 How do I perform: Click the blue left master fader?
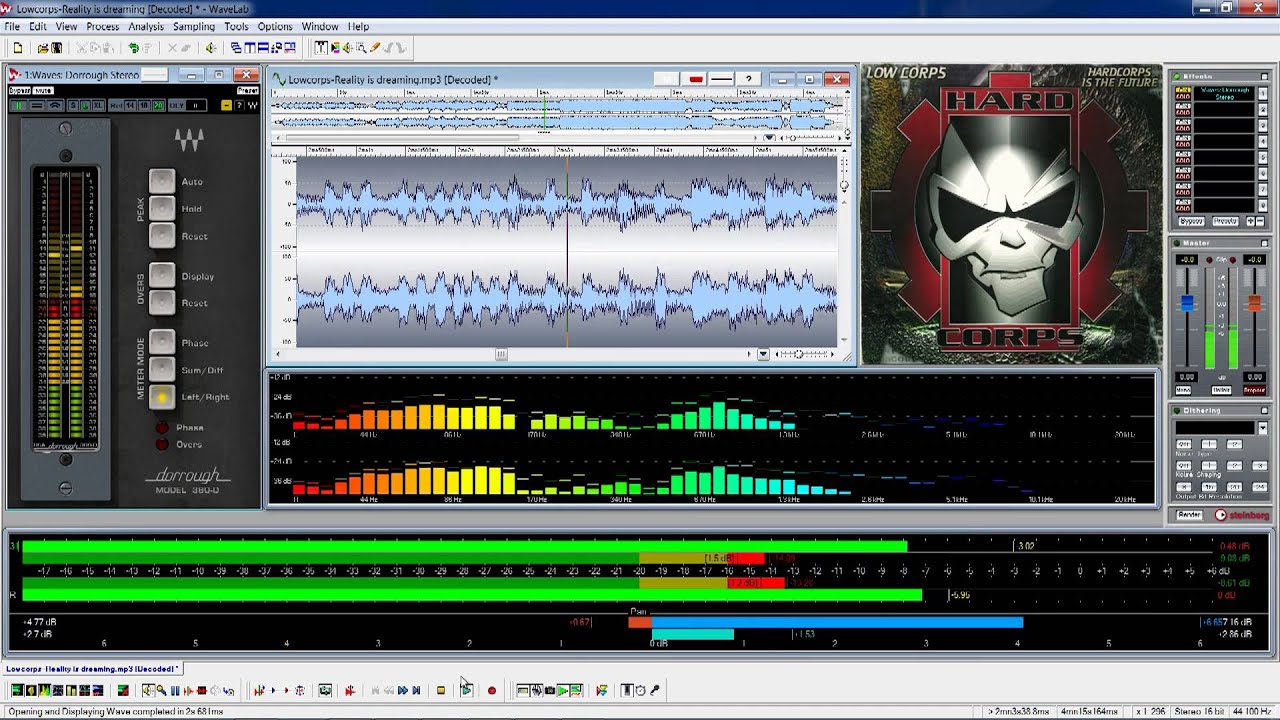pos(1187,303)
